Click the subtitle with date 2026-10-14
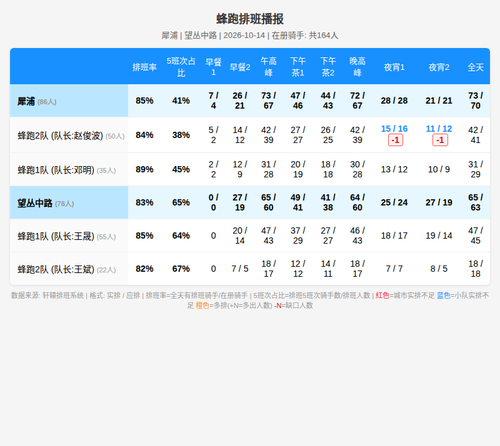This screenshot has height=446, width=500. pos(250,36)
